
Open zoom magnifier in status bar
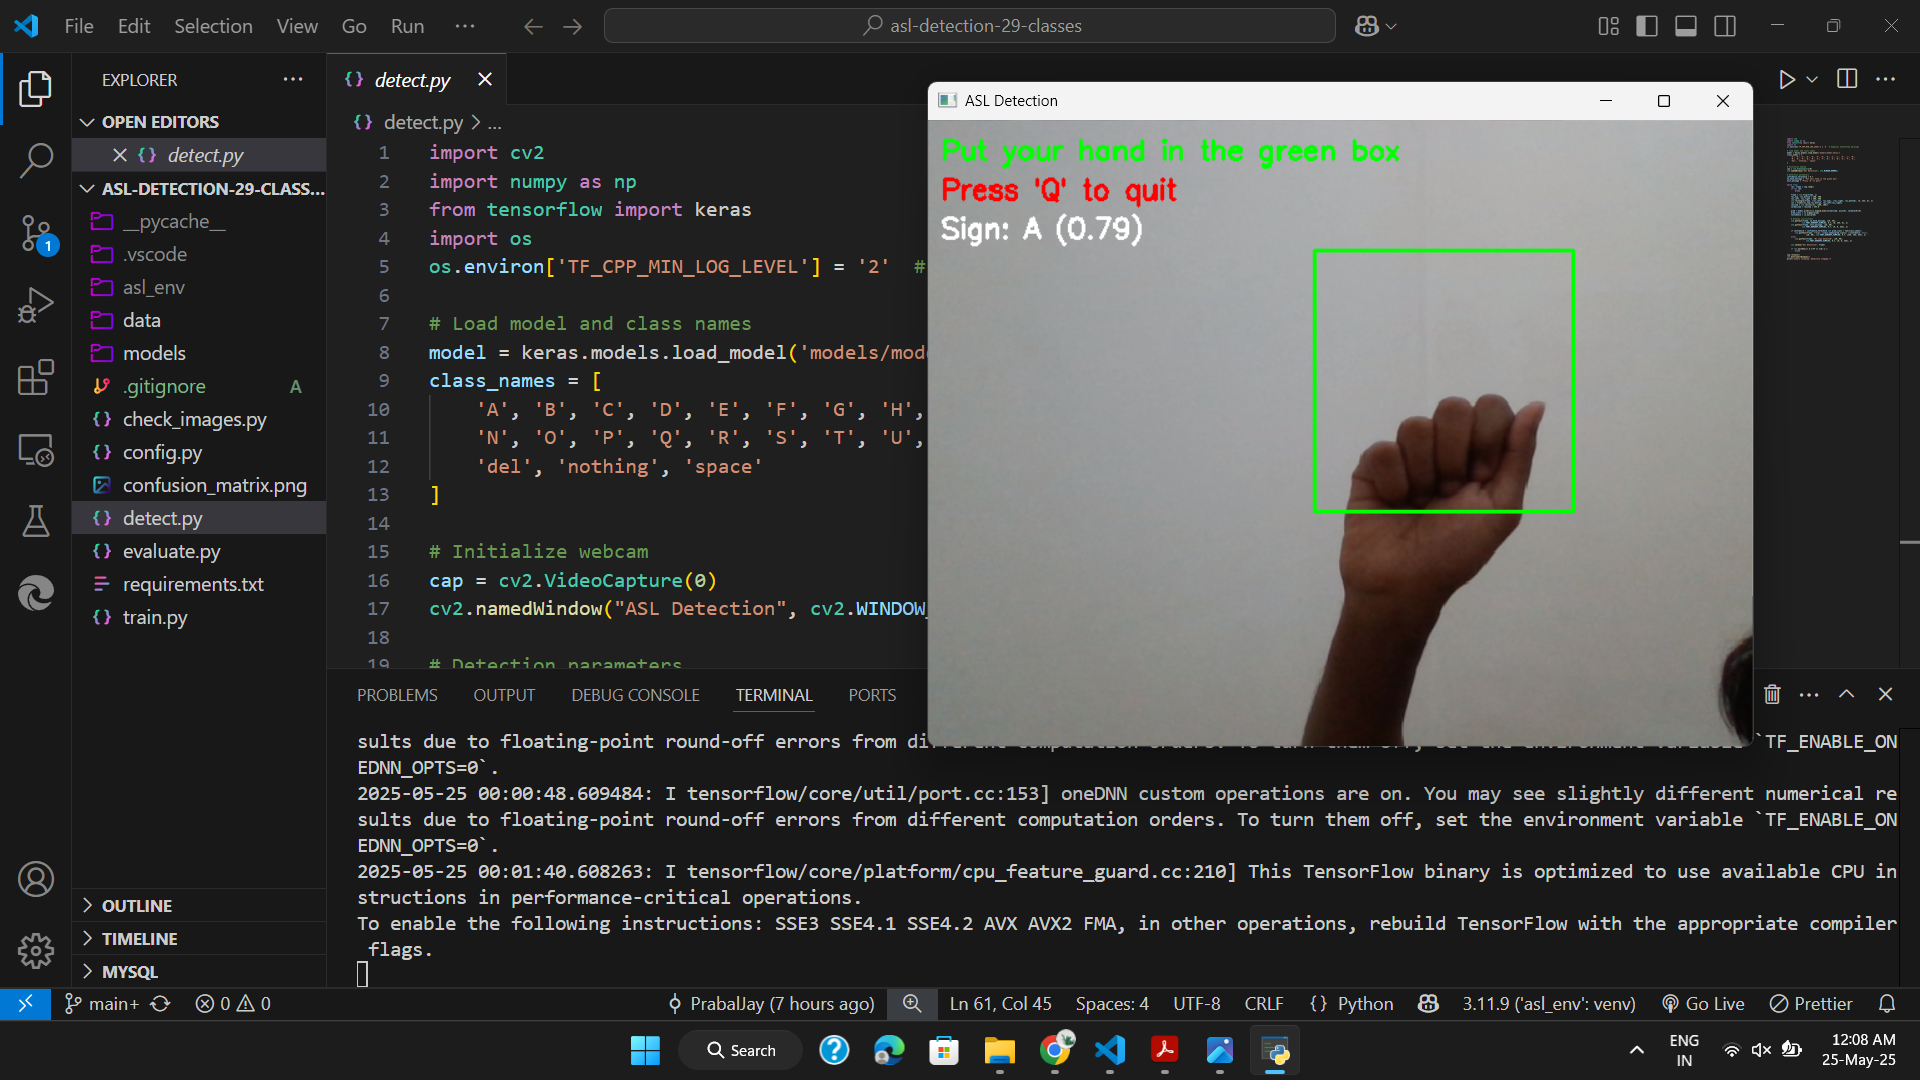coord(912,1003)
